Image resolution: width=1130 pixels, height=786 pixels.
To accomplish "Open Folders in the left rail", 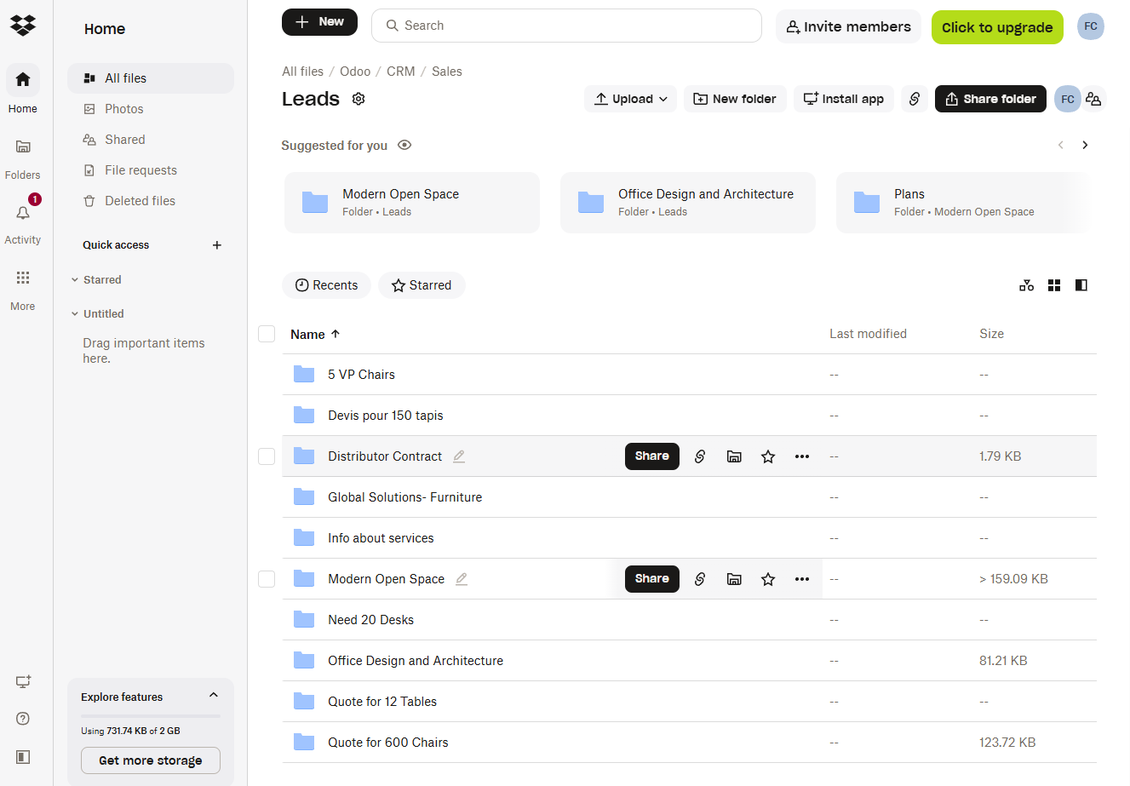I will pyautogui.click(x=23, y=158).
